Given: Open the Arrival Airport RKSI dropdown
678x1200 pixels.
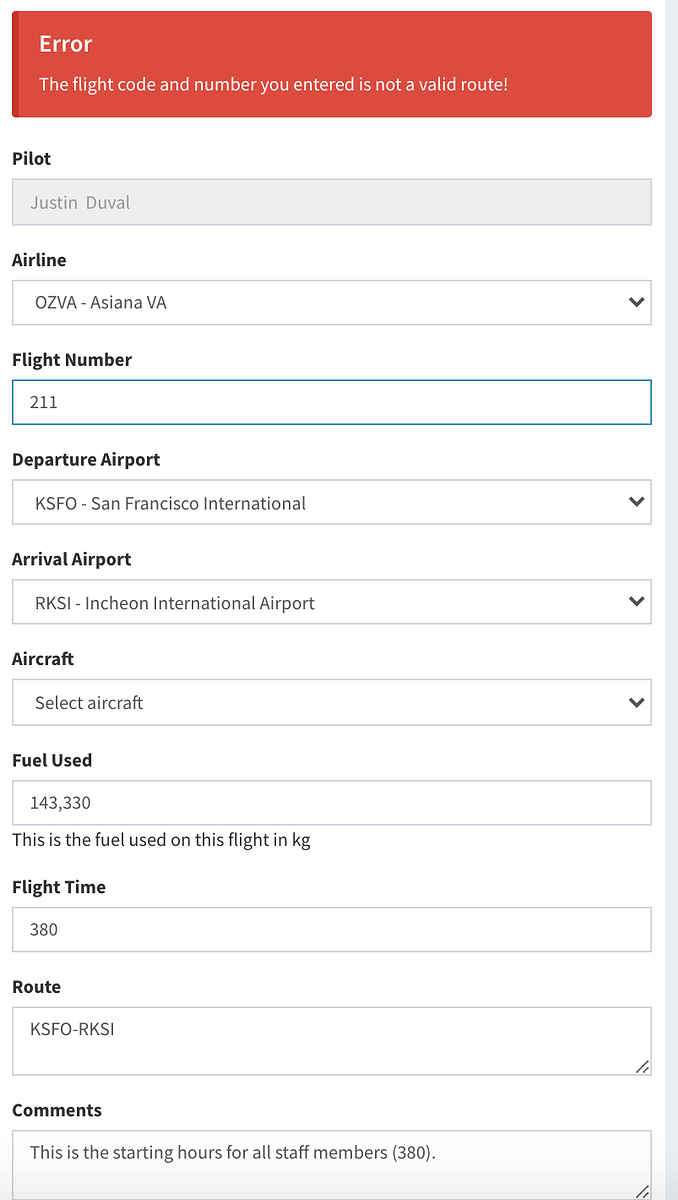Looking at the screenshot, I should pos(331,602).
